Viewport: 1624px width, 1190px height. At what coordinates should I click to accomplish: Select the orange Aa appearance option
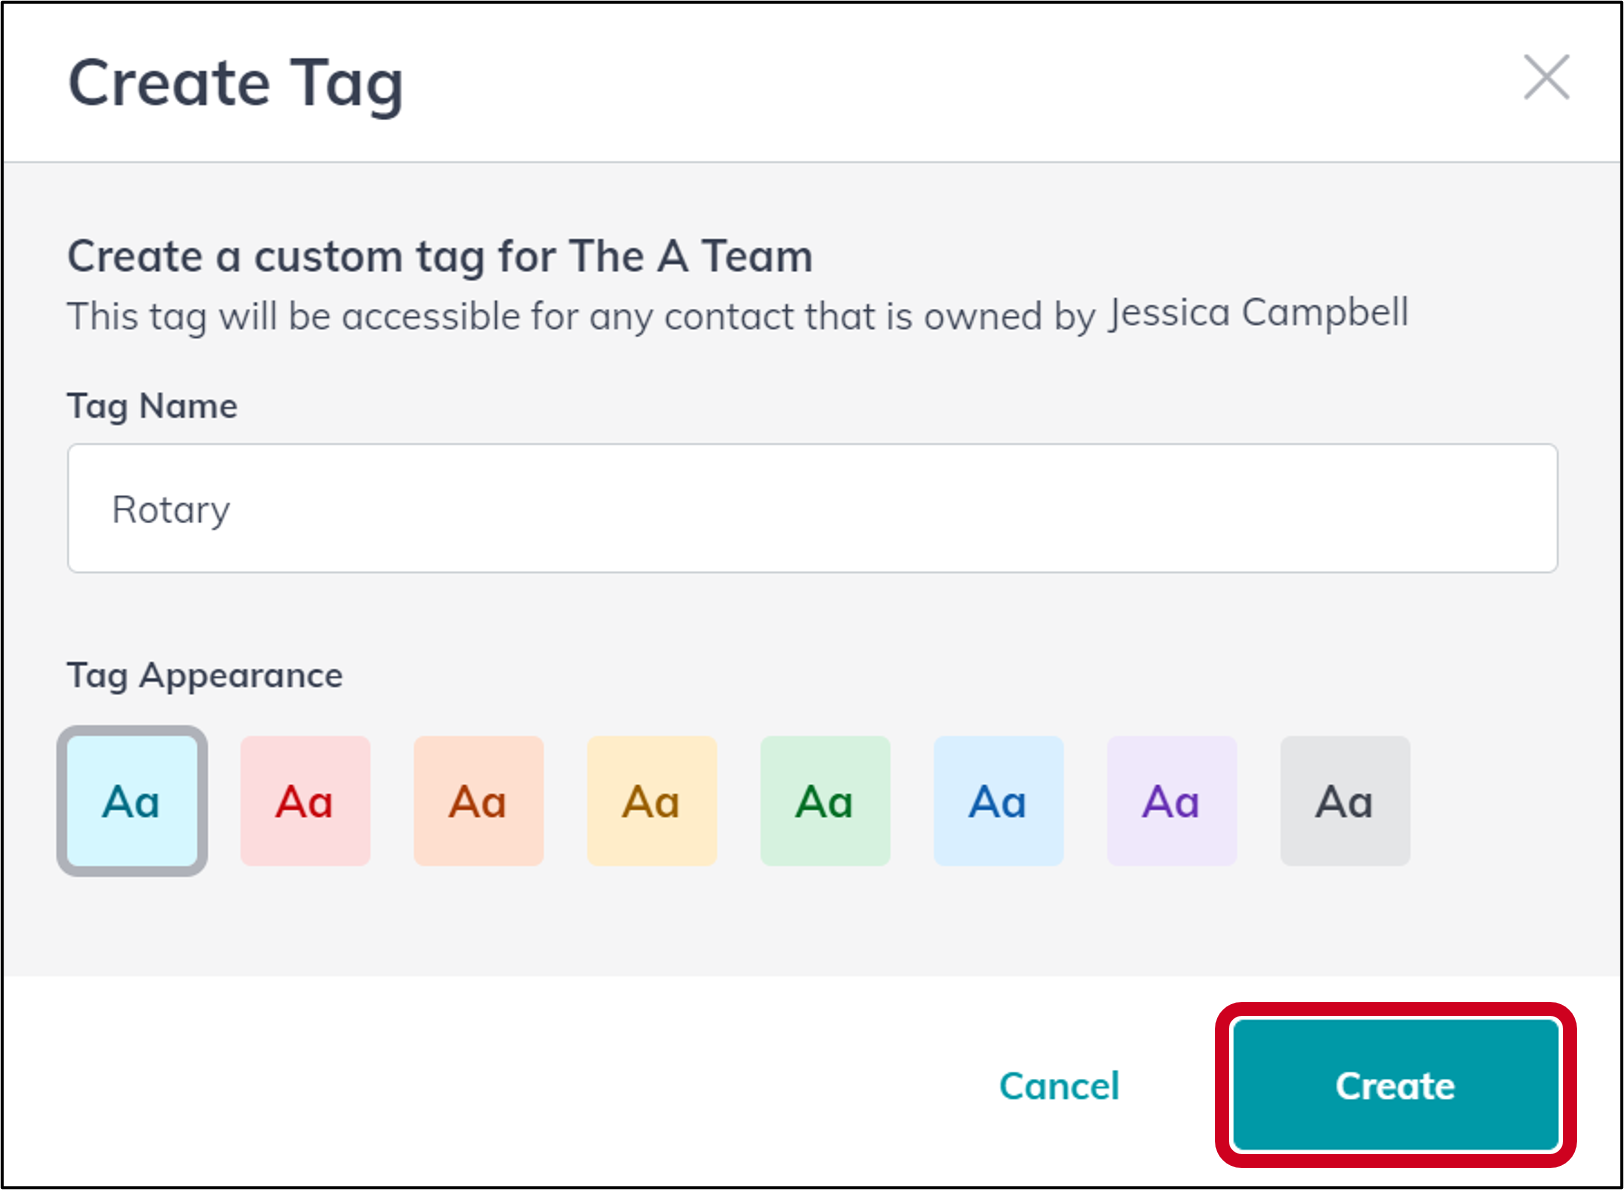coord(478,800)
